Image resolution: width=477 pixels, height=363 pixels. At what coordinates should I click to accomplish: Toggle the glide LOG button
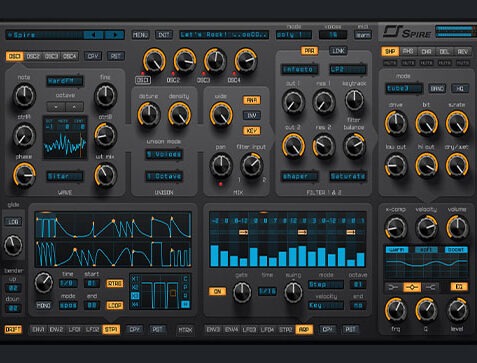pyautogui.click(x=13, y=222)
